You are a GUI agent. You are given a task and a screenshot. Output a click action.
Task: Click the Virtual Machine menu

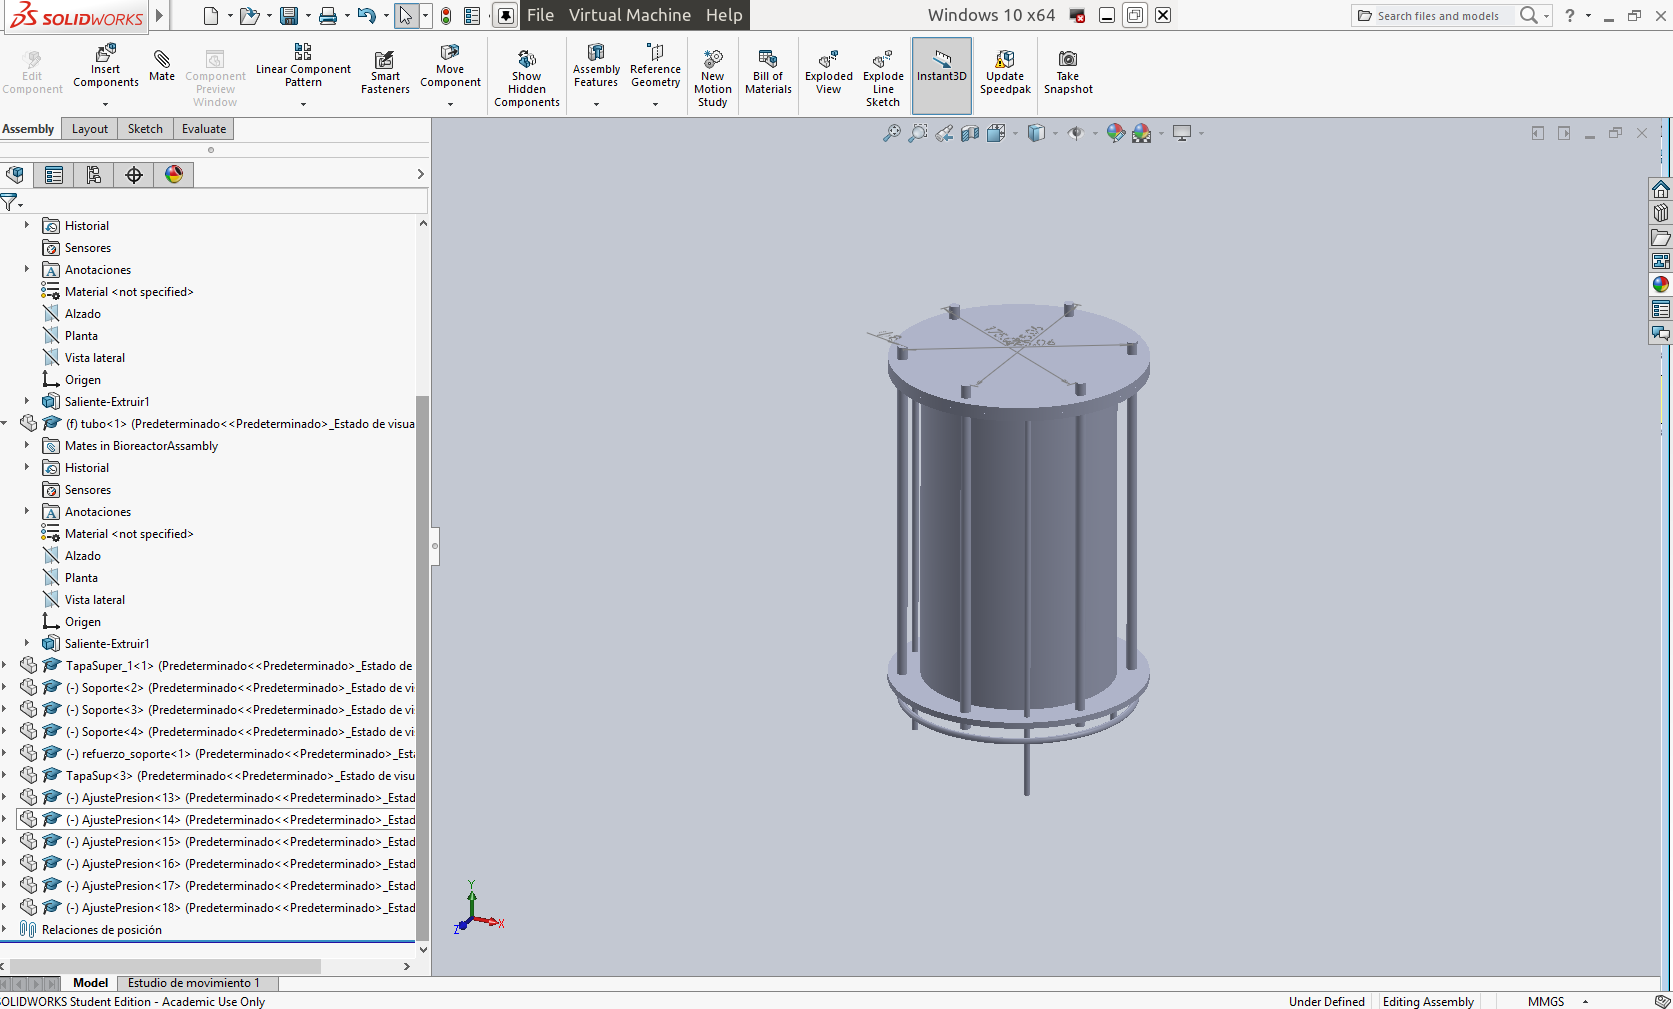[629, 15]
